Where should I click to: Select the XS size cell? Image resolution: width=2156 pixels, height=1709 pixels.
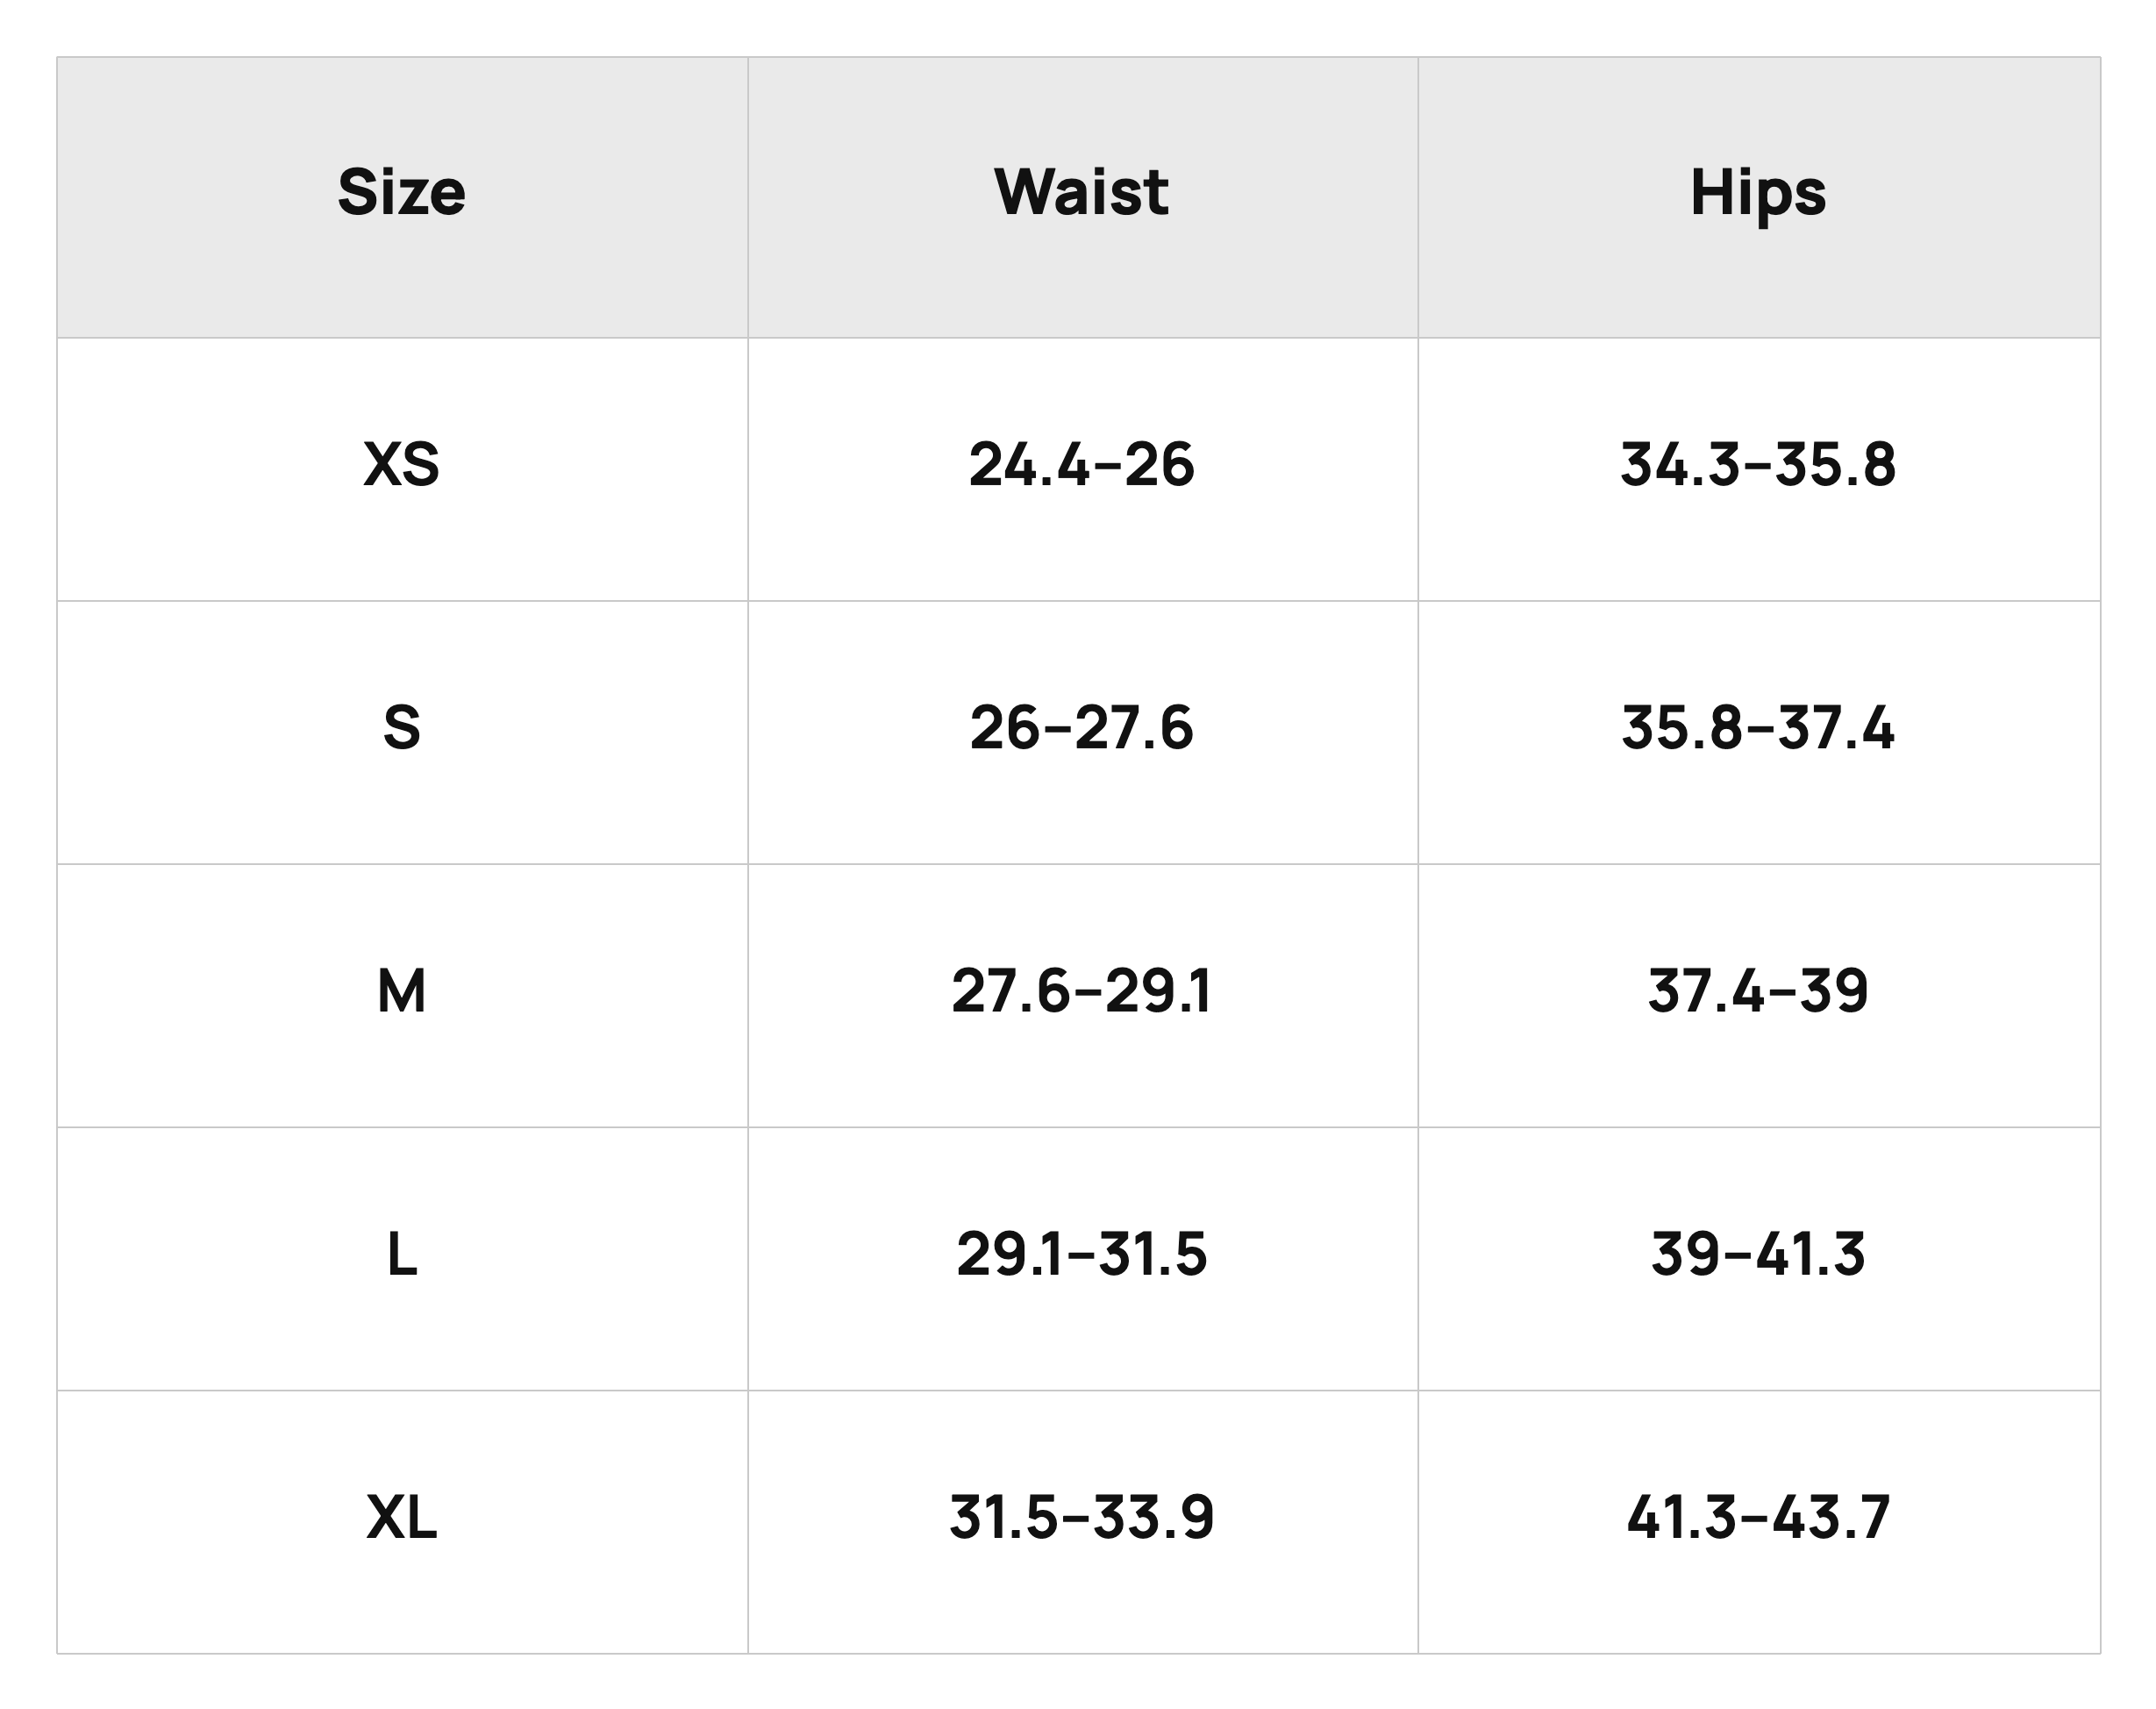click(x=402, y=469)
